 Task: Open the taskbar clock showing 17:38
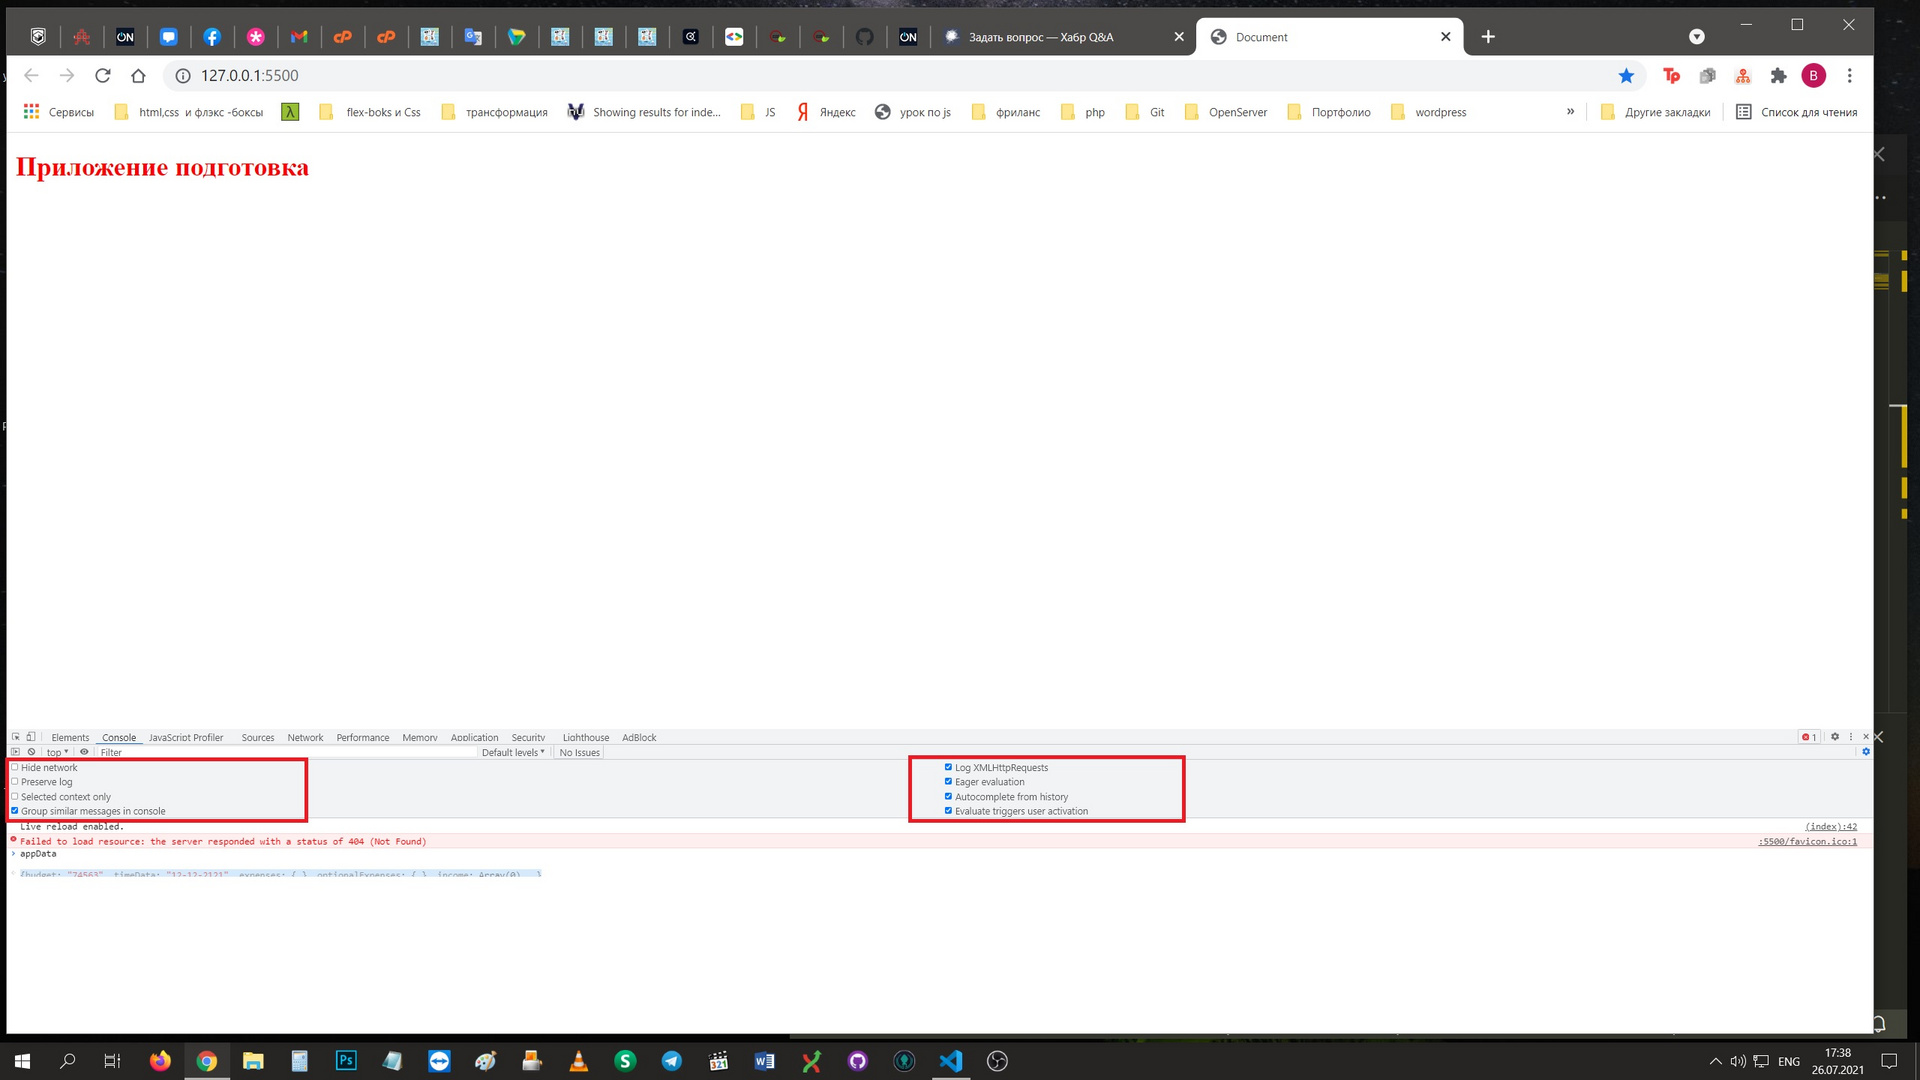(1838, 1061)
